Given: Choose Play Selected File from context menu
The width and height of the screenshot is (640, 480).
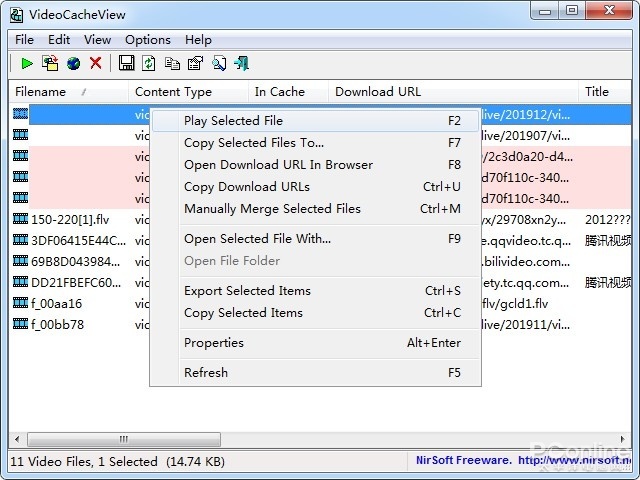Looking at the screenshot, I should [x=233, y=121].
